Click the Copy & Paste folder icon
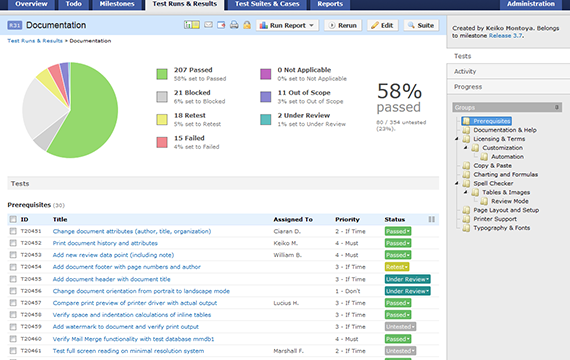The height and width of the screenshot is (360, 570). [x=466, y=165]
